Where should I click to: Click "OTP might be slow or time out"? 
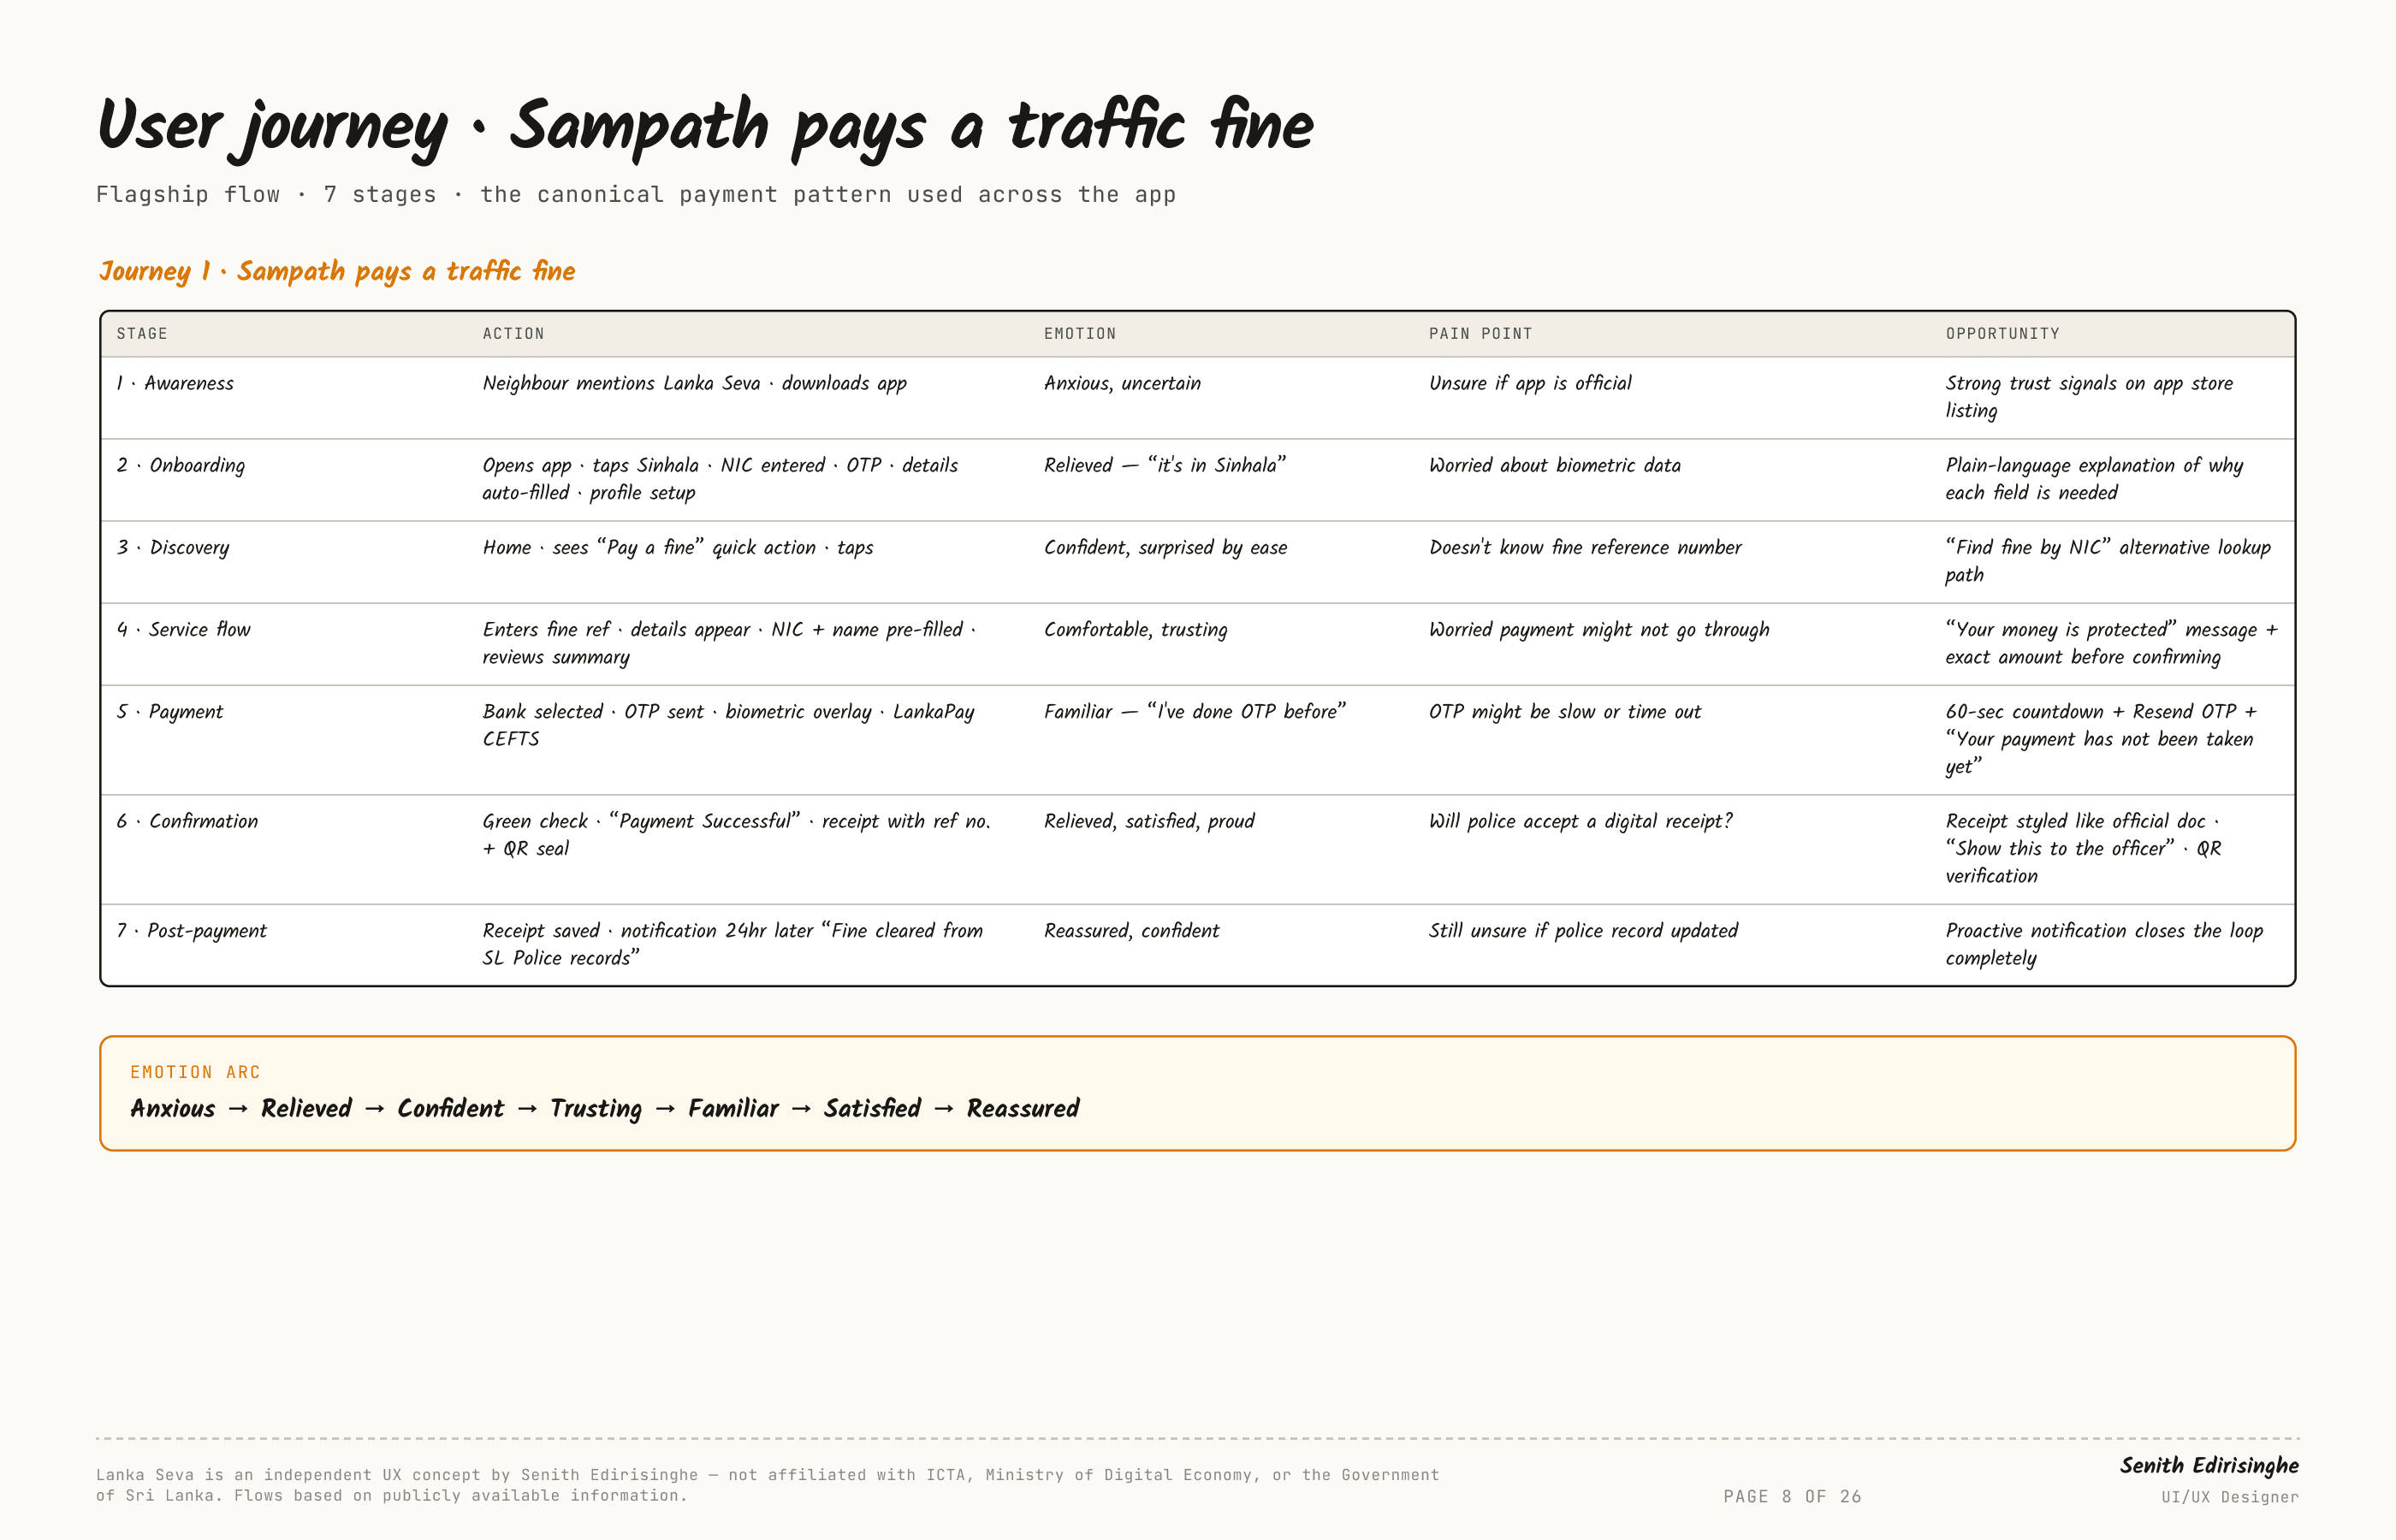1565,711
